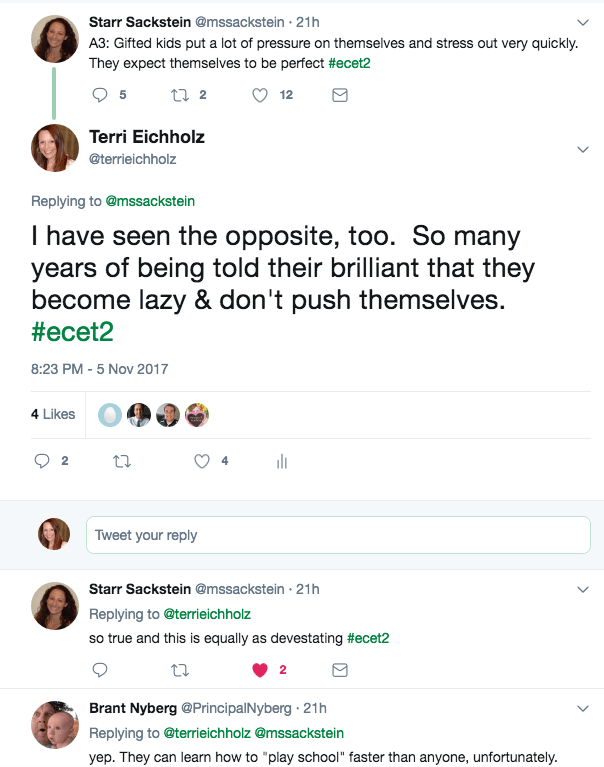The height and width of the screenshot is (767, 604).
Task: Expand options menu for Terri Eichholz's tweet
Action: pos(584,149)
